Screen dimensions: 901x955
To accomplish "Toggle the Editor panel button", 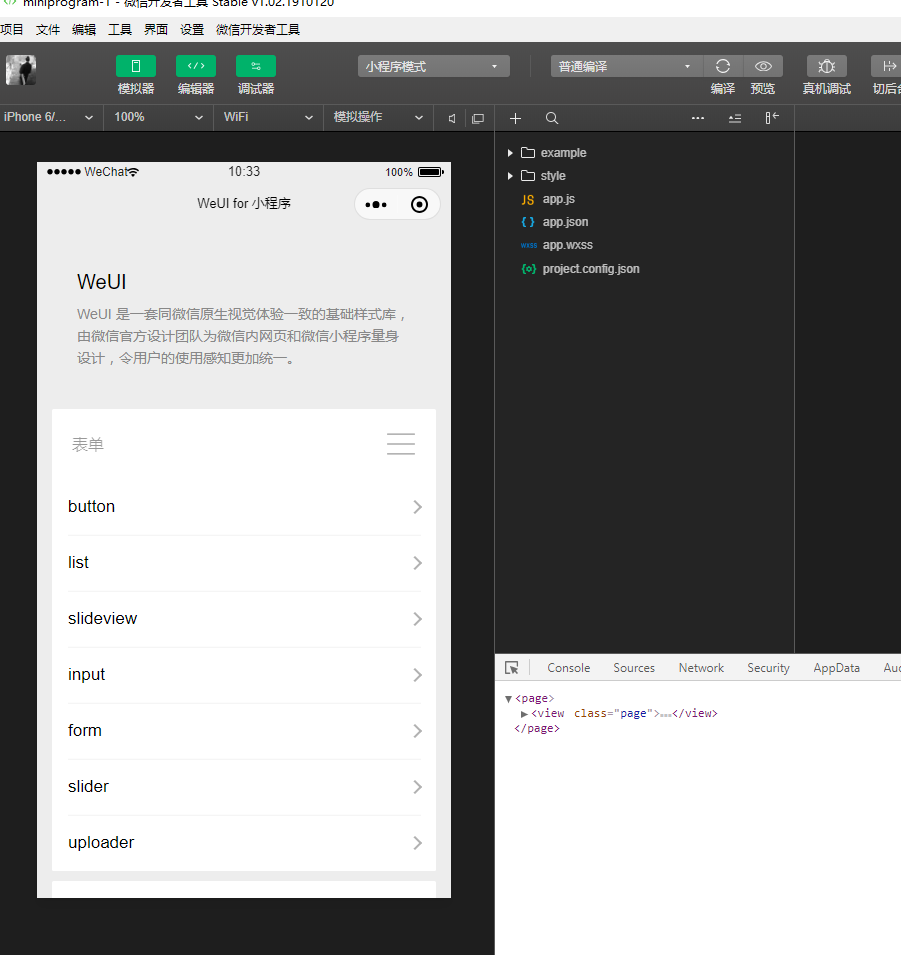I will [x=196, y=67].
